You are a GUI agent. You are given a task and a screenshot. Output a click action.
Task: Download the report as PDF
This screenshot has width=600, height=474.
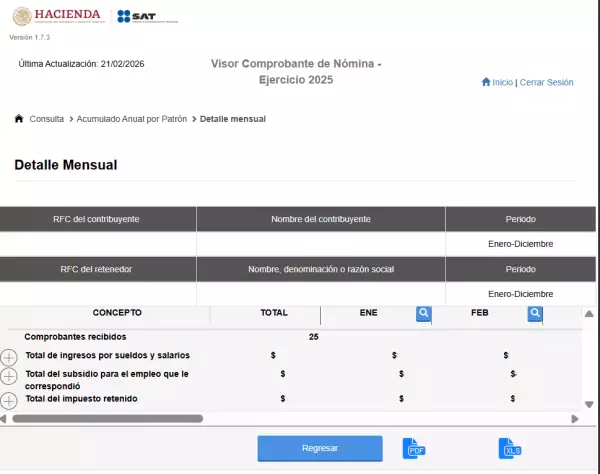point(414,449)
